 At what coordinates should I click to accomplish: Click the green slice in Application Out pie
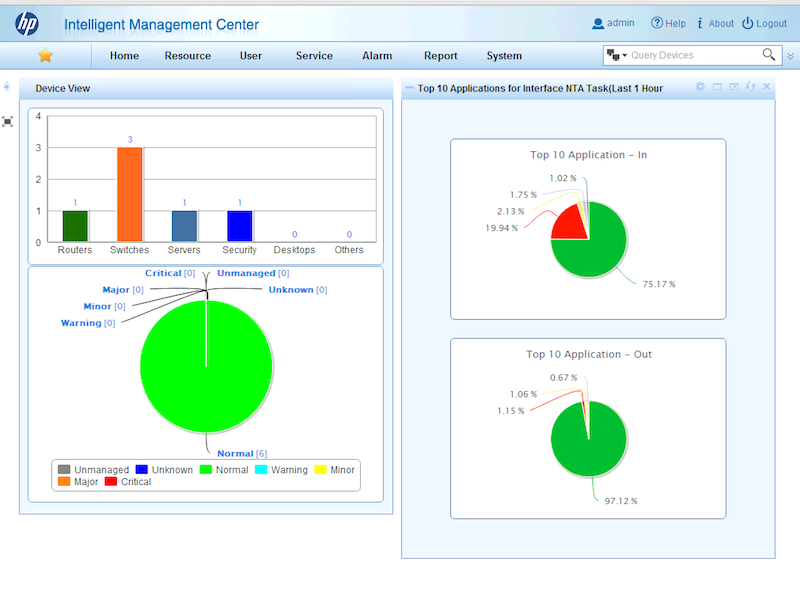(x=587, y=441)
